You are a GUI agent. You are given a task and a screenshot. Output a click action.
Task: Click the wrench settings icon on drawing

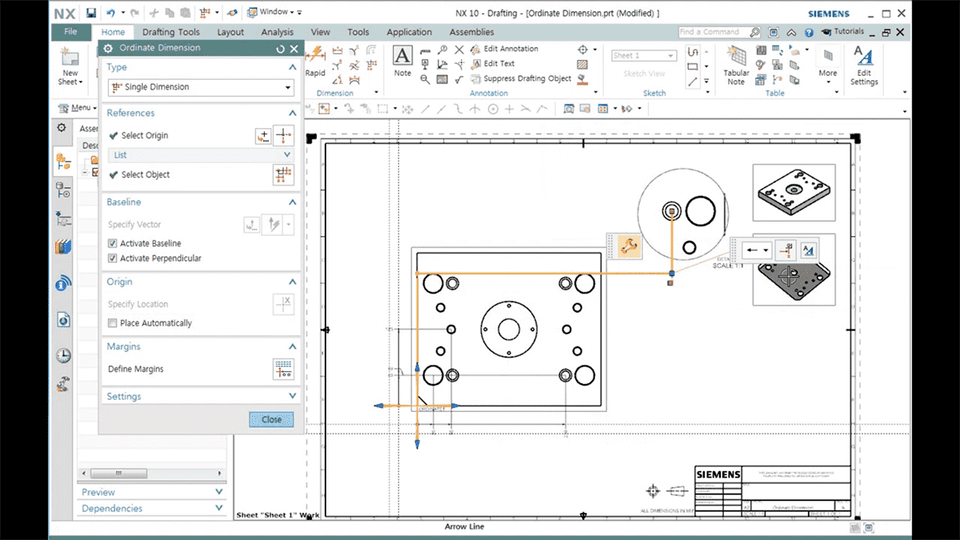point(628,246)
